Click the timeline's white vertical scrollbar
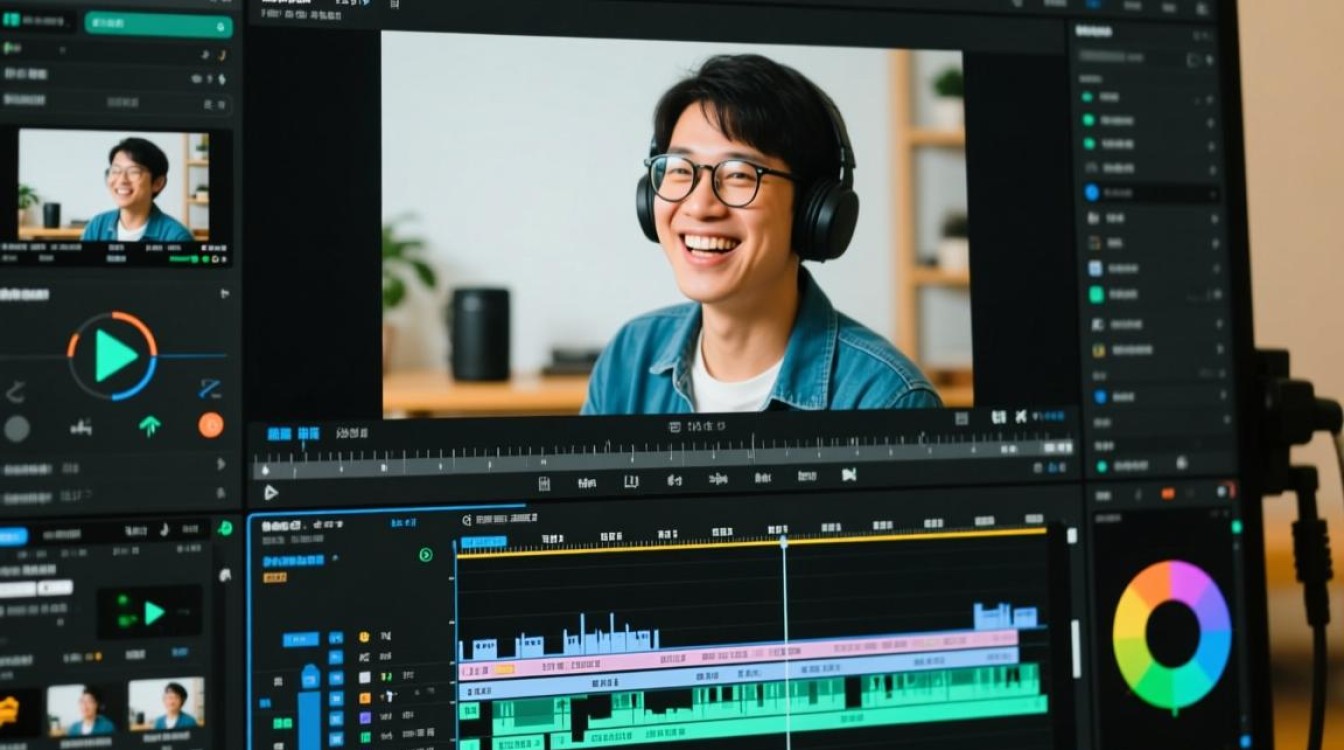1344x750 pixels. click(1076, 648)
